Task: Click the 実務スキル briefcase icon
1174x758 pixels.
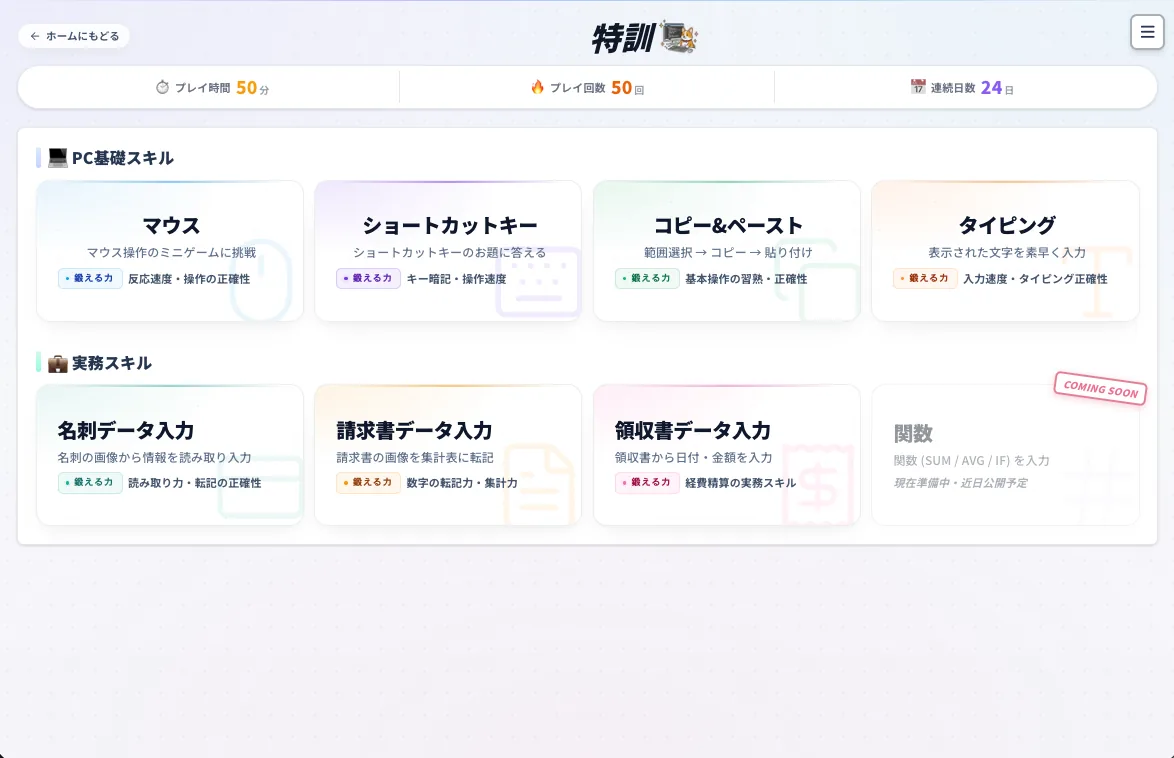Action: [x=58, y=363]
